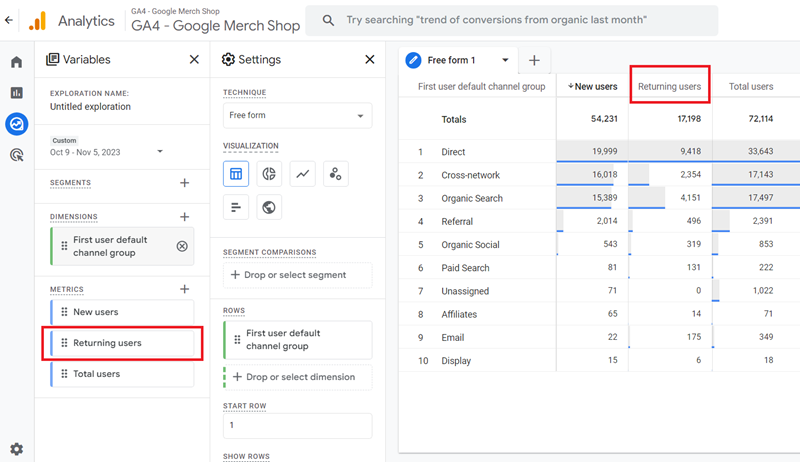Sort by New users column header
This screenshot has height=462, width=800.
[592, 87]
